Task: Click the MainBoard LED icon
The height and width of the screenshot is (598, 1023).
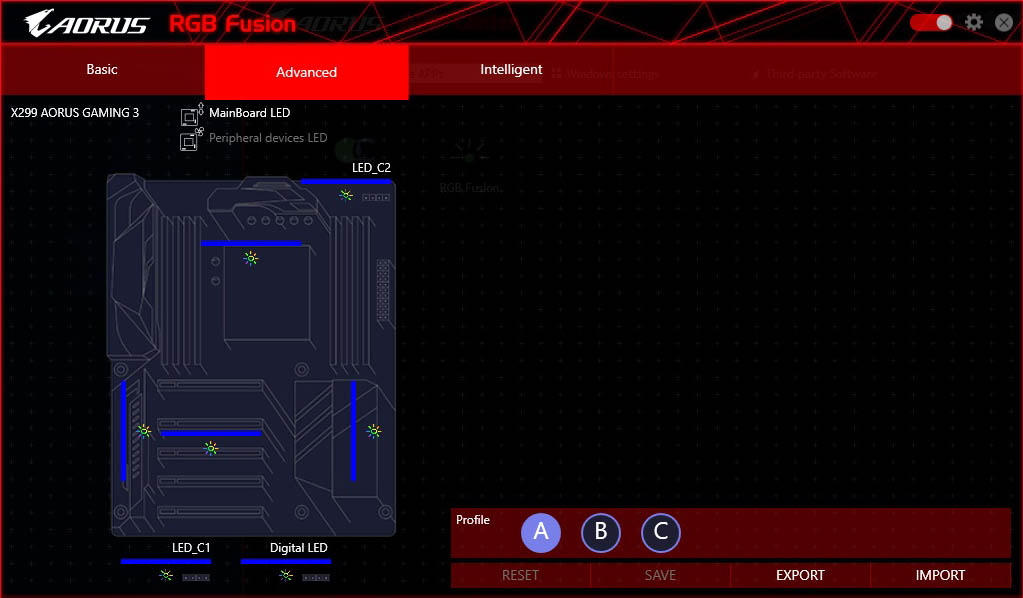Action: click(191, 114)
